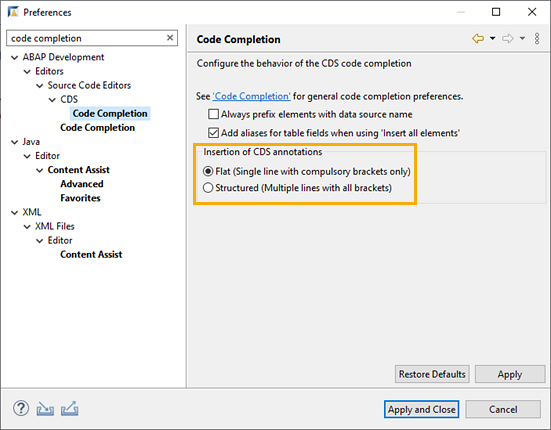
Task: Click the forward navigation arrow icon
Action: 508,38
